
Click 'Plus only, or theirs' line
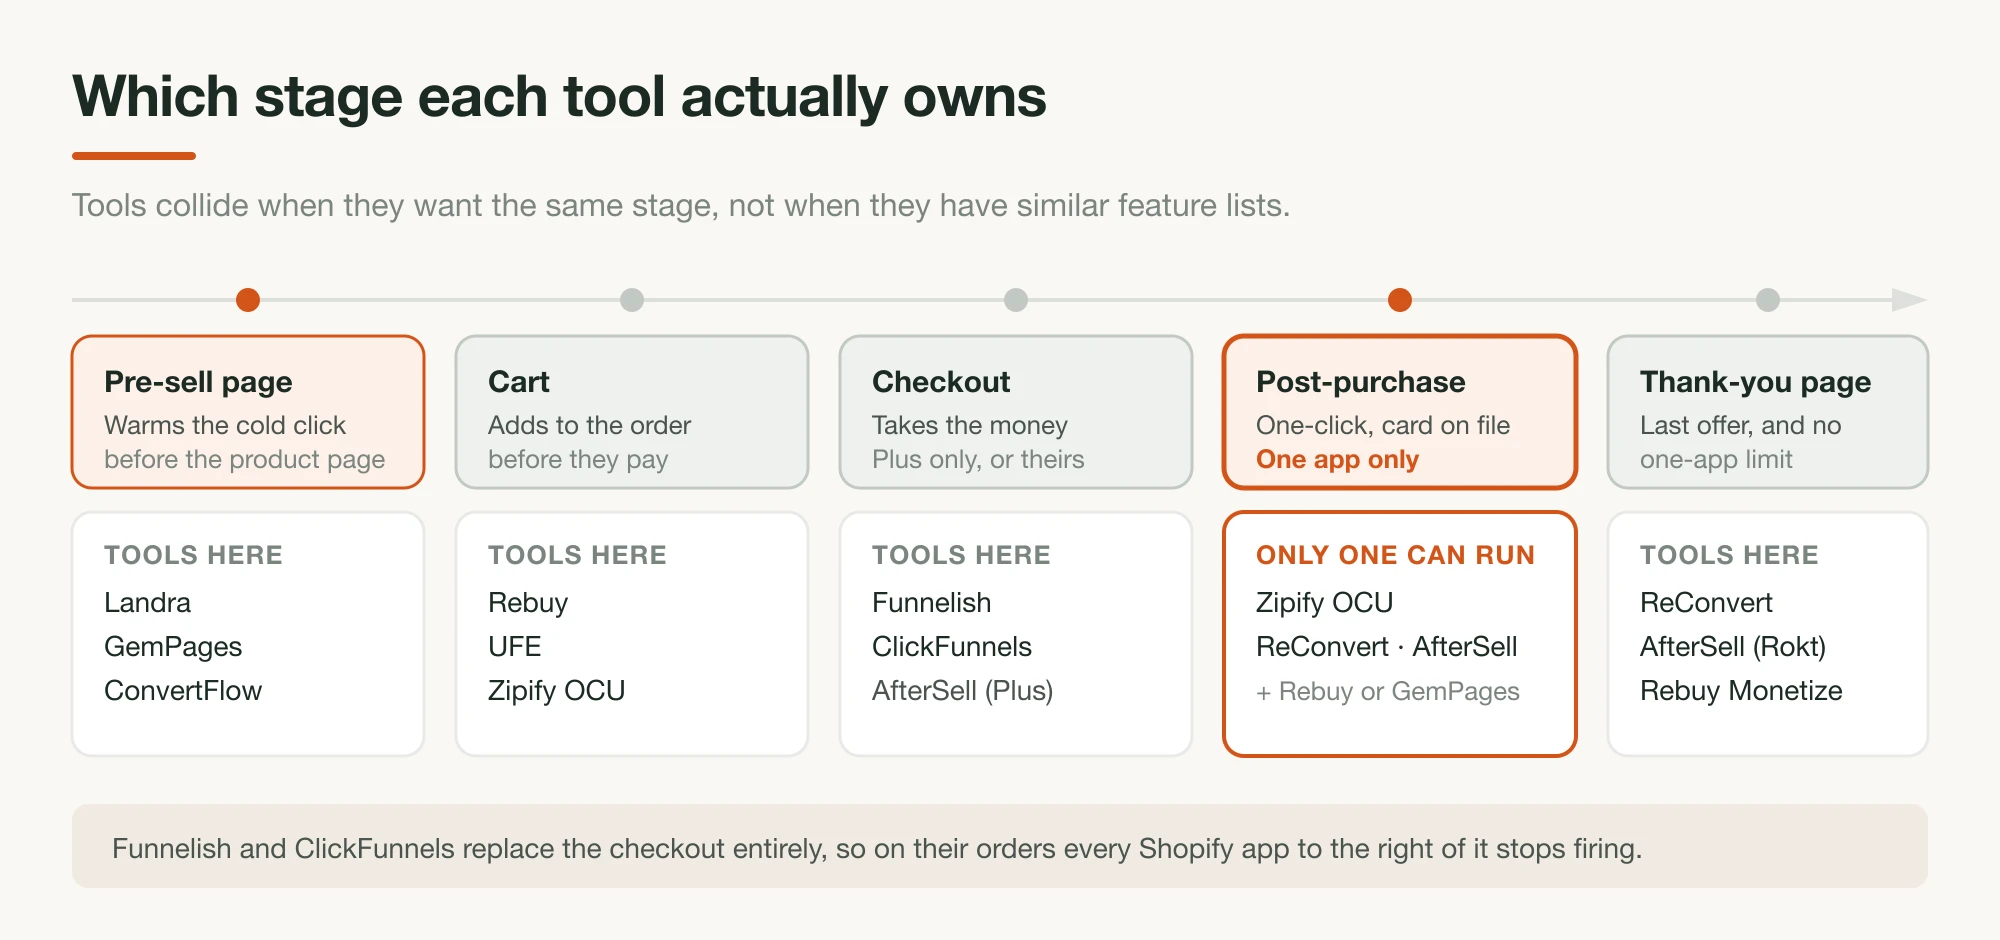point(978,460)
